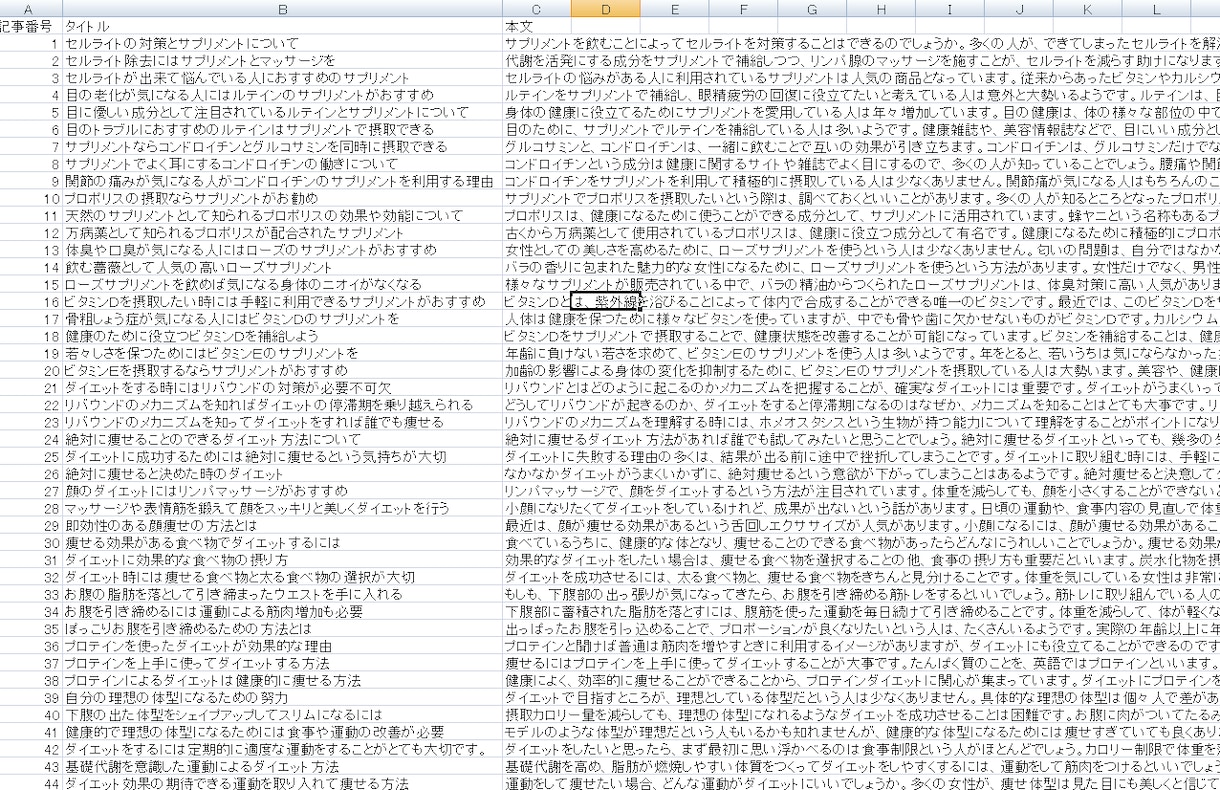Click article number 16 cell
Viewport: 1220px width, 790px height.
[30, 301]
